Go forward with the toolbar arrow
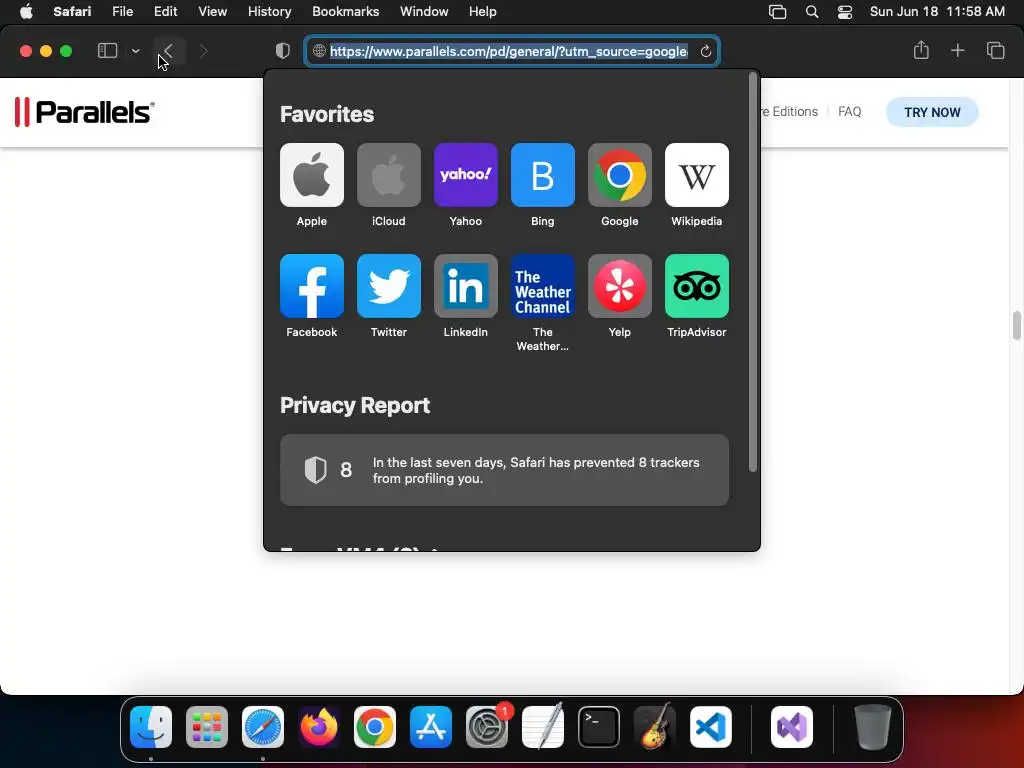 203,51
